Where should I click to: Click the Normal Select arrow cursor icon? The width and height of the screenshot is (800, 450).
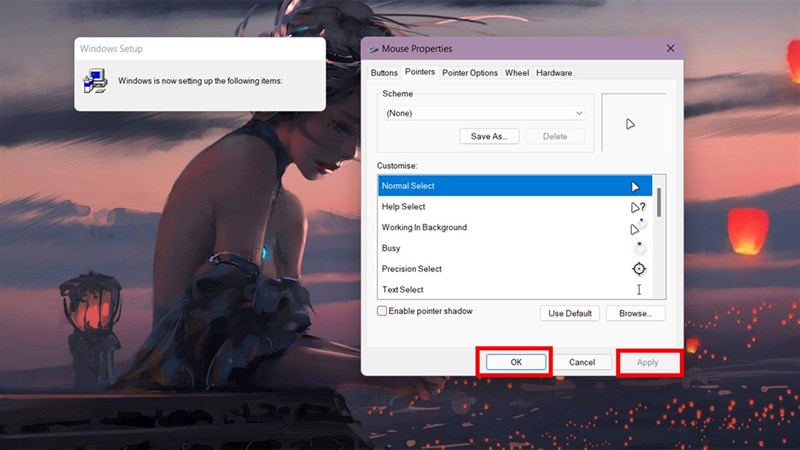635,187
